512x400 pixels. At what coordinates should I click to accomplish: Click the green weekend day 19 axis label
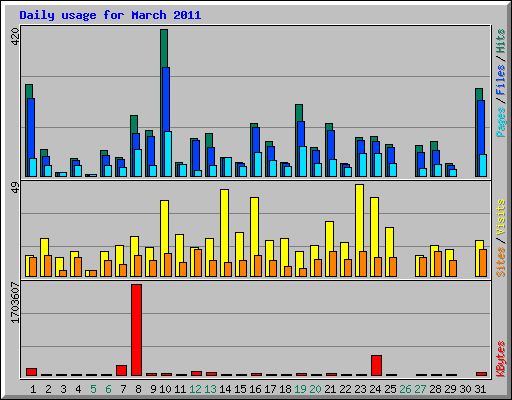pos(300,389)
